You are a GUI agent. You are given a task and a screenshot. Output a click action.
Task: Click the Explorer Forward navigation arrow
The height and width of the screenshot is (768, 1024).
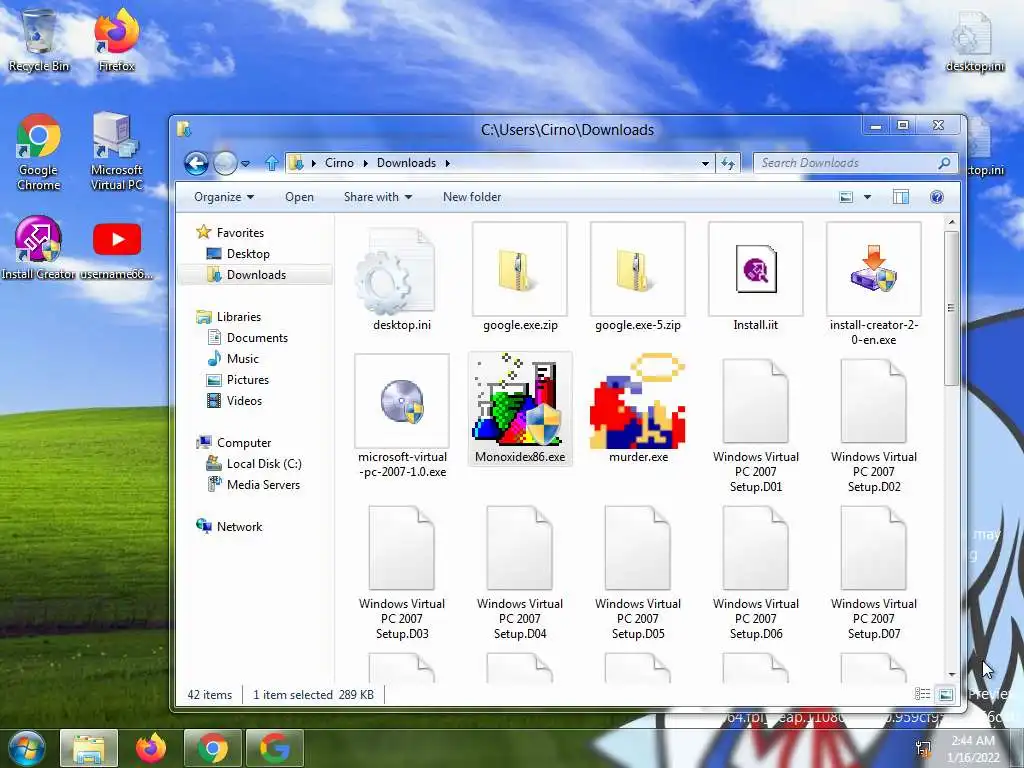click(225, 163)
